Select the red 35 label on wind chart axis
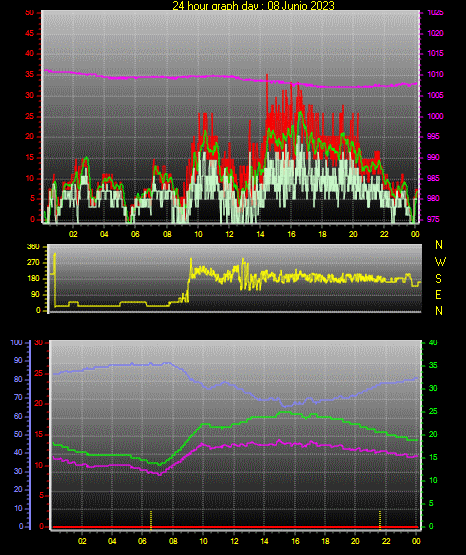The height and width of the screenshot is (555, 466). (30, 74)
